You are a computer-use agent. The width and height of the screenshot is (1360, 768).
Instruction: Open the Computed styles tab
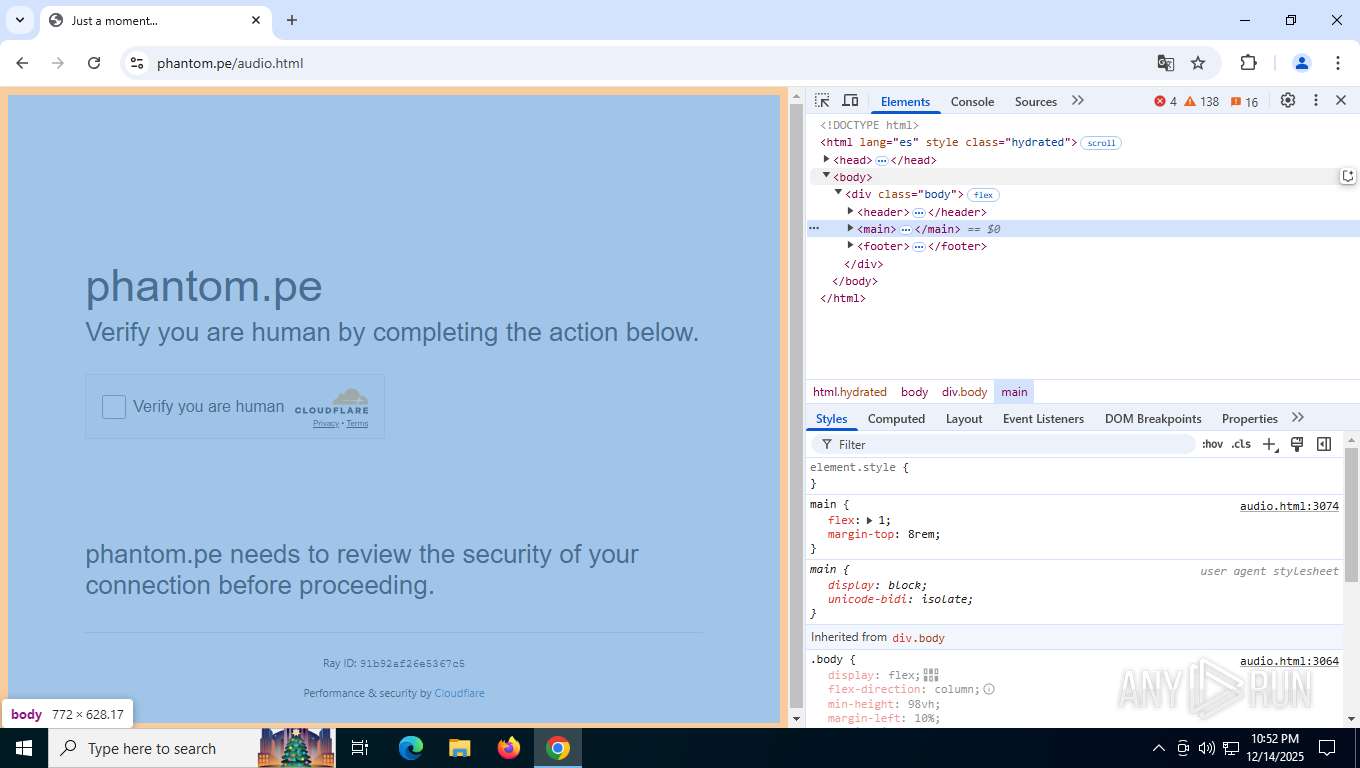(896, 419)
